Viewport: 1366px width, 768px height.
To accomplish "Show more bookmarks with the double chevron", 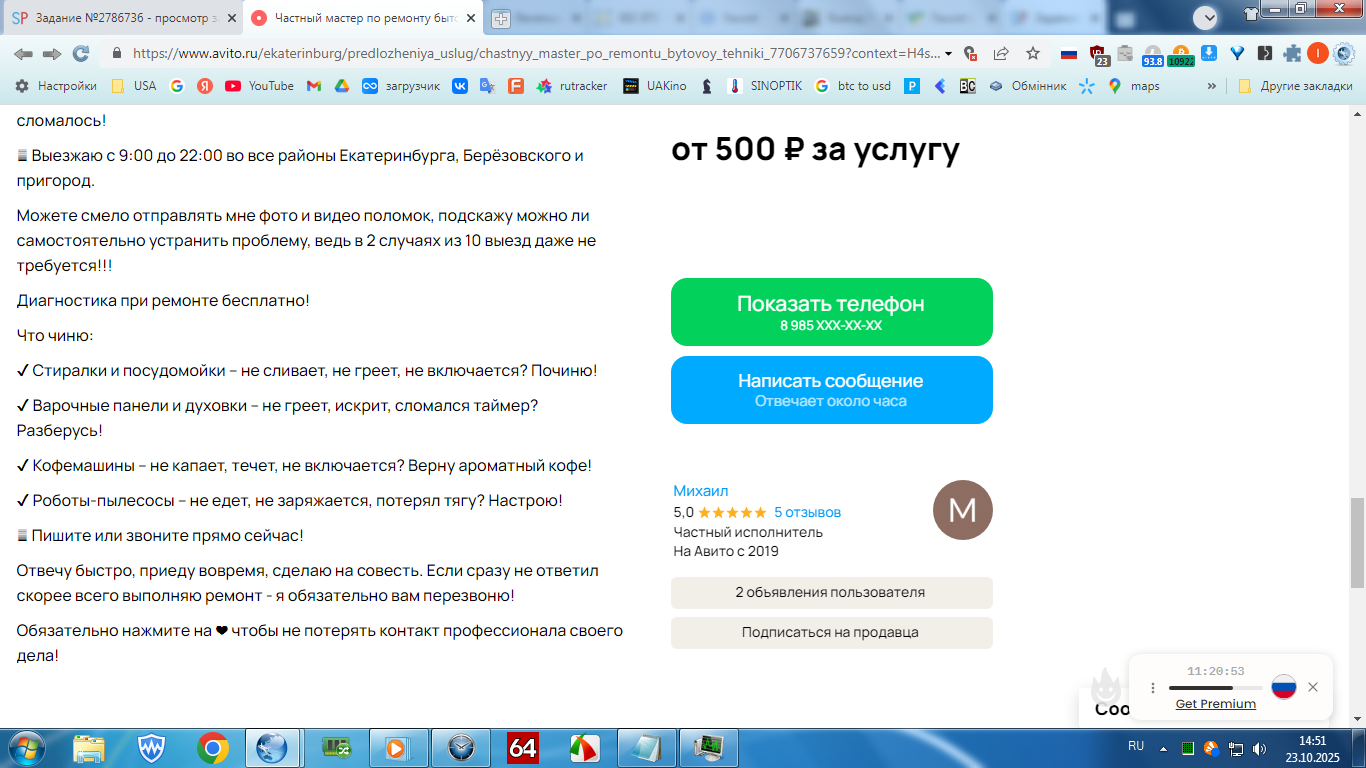I will pos(1212,86).
